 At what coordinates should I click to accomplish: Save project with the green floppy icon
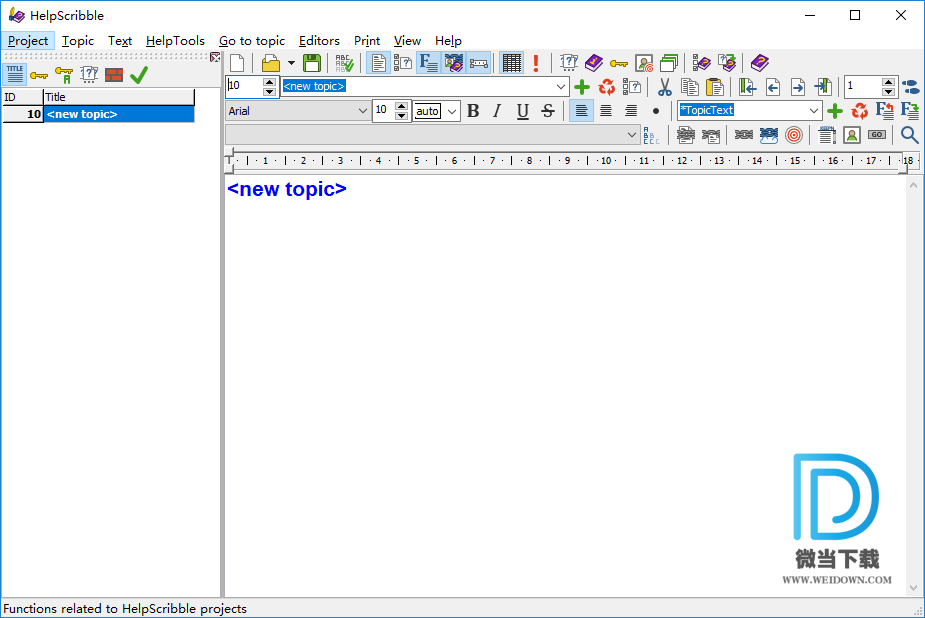(311, 63)
